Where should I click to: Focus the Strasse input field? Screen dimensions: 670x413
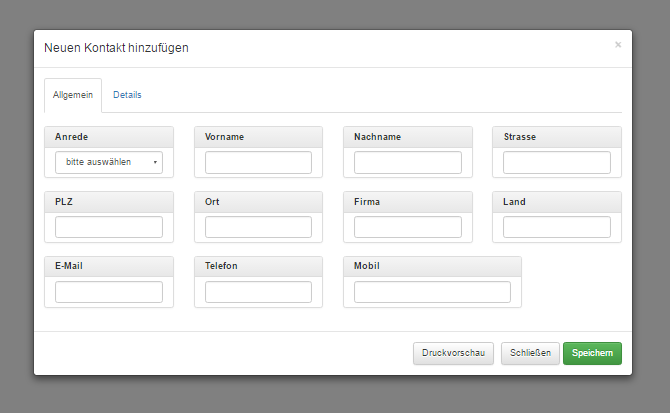point(556,162)
